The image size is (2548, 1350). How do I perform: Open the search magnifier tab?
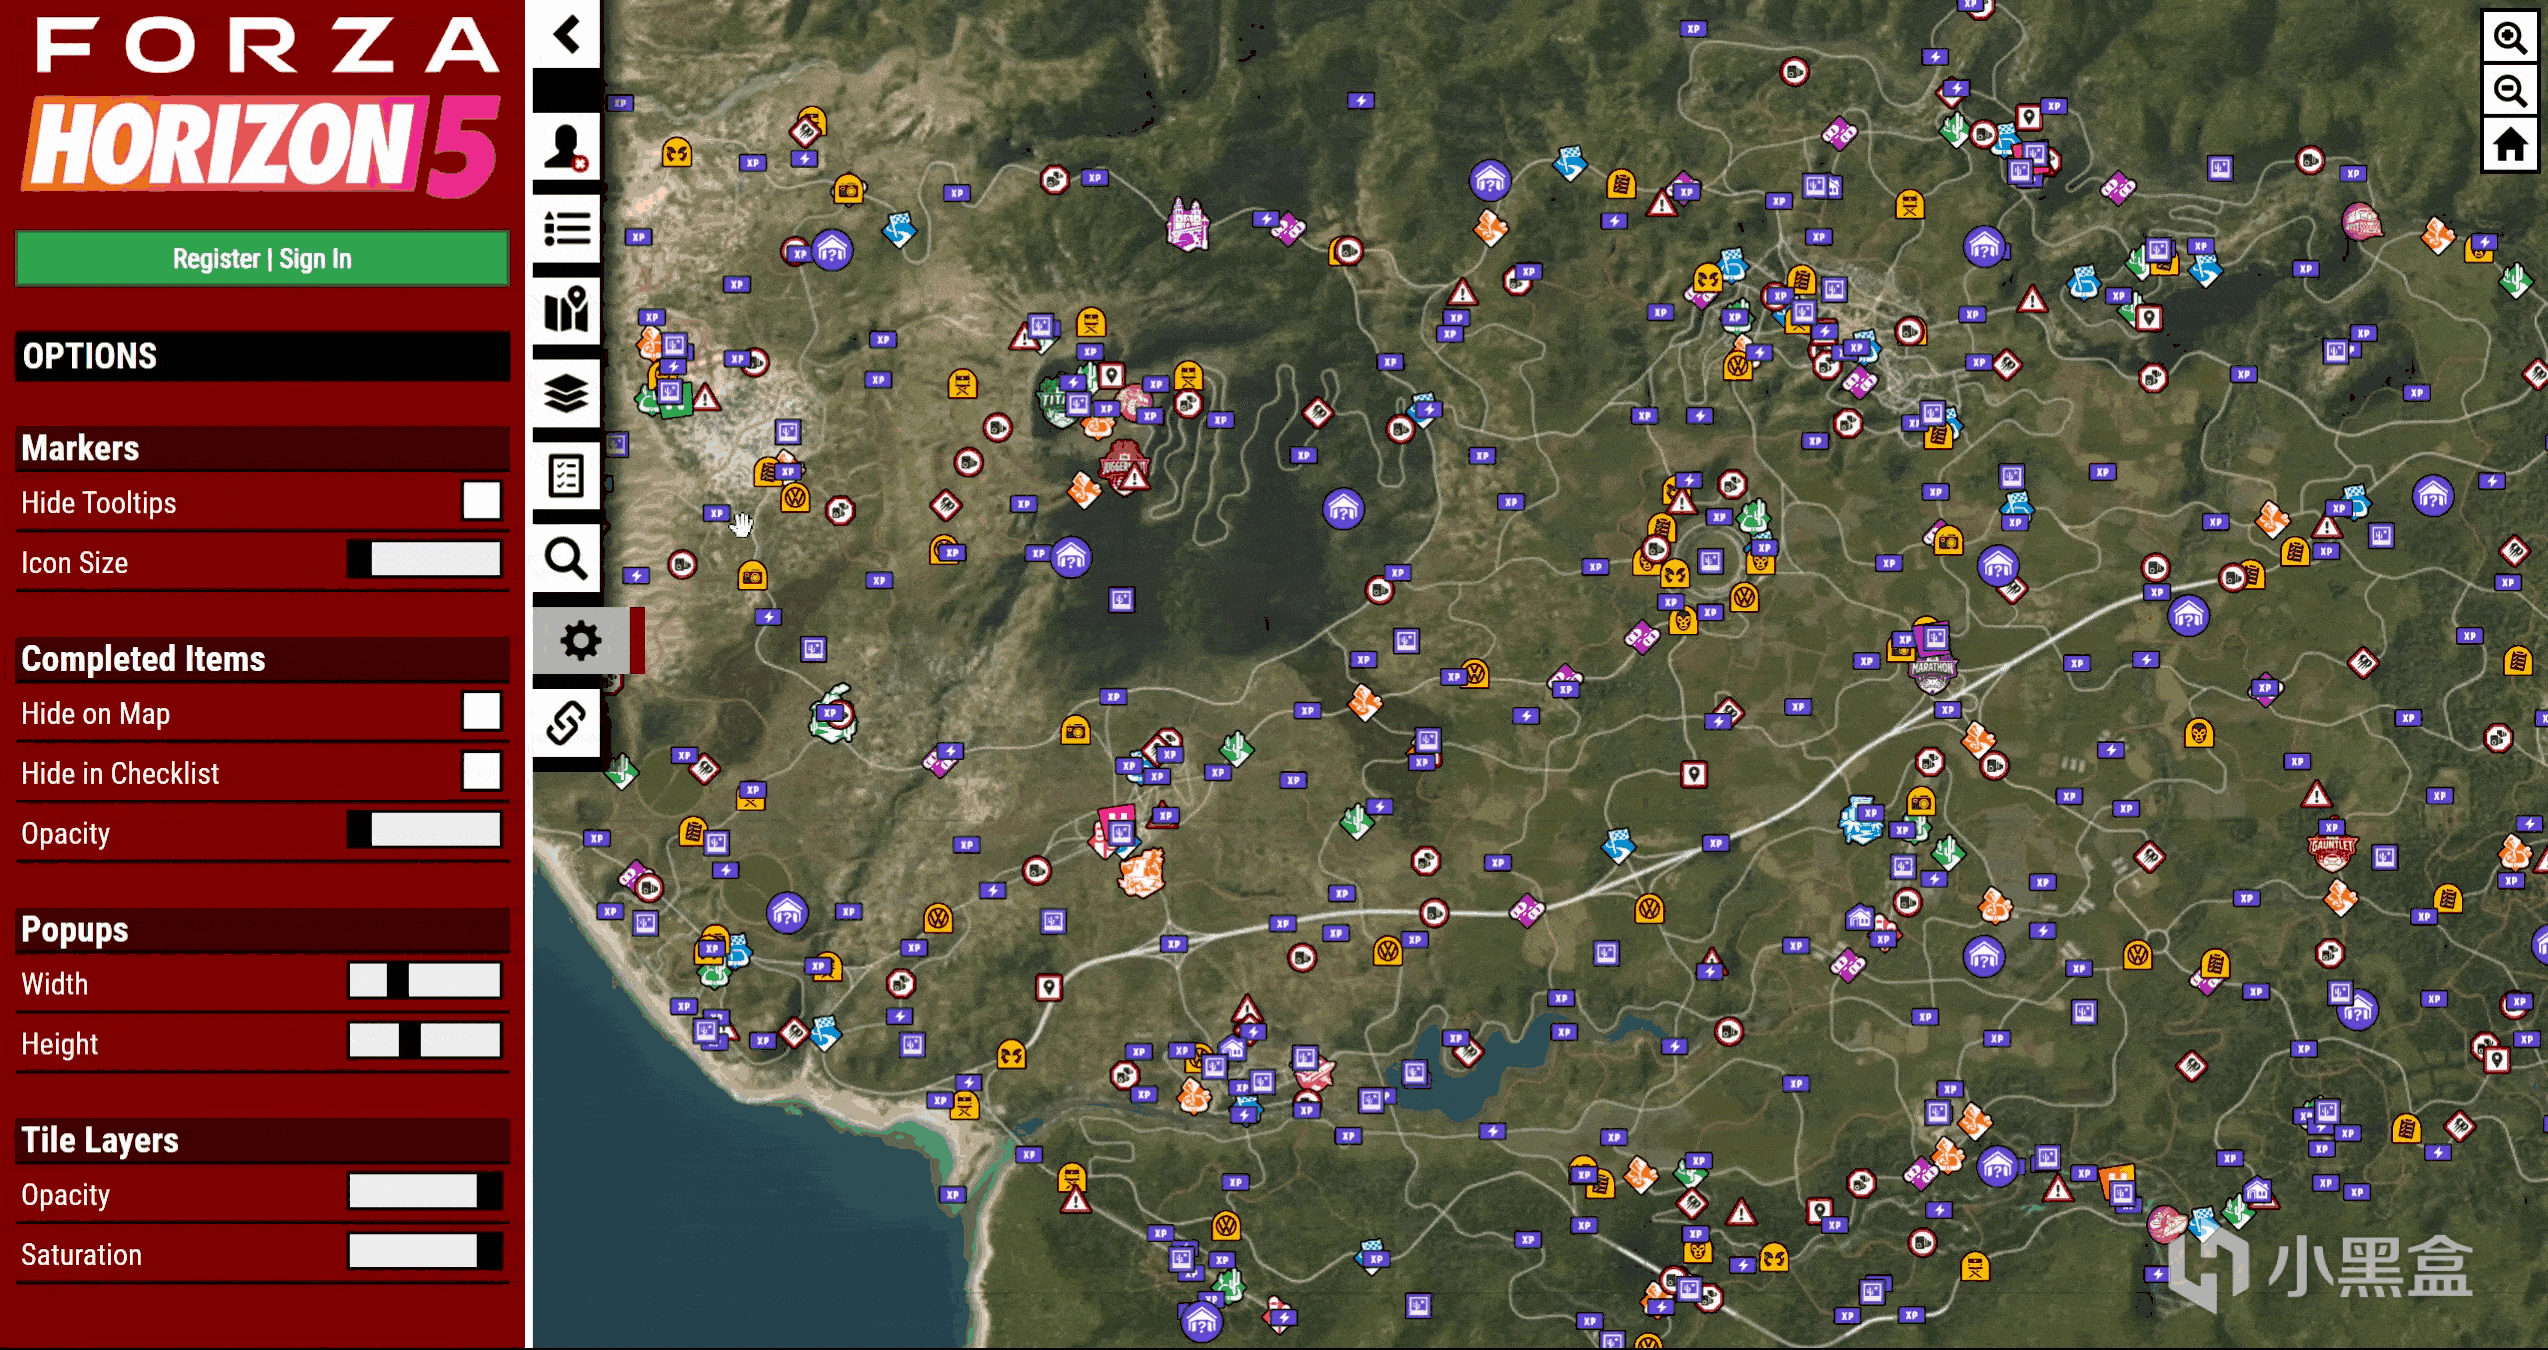[566, 558]
